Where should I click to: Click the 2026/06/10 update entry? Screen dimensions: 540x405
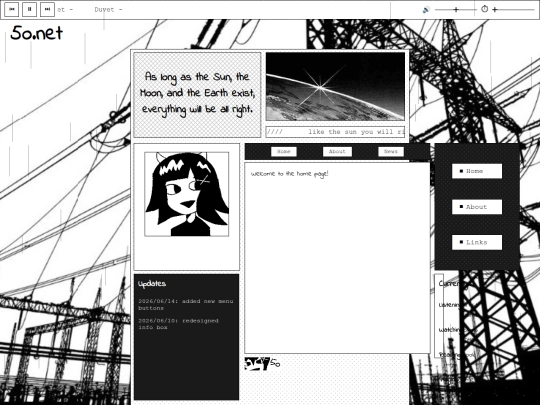coord(178,324)
